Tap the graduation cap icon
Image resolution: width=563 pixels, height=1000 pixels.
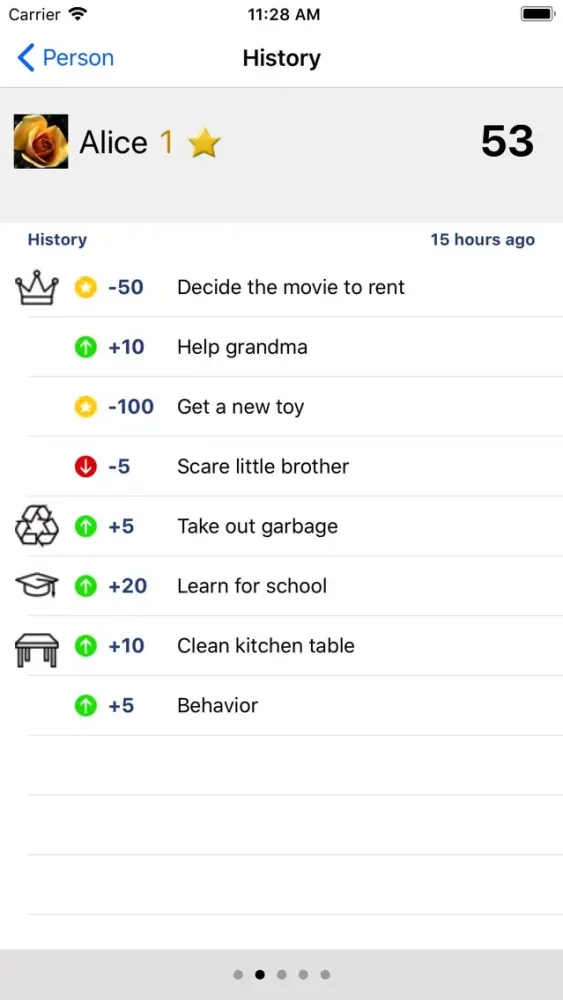click(36, 585)
